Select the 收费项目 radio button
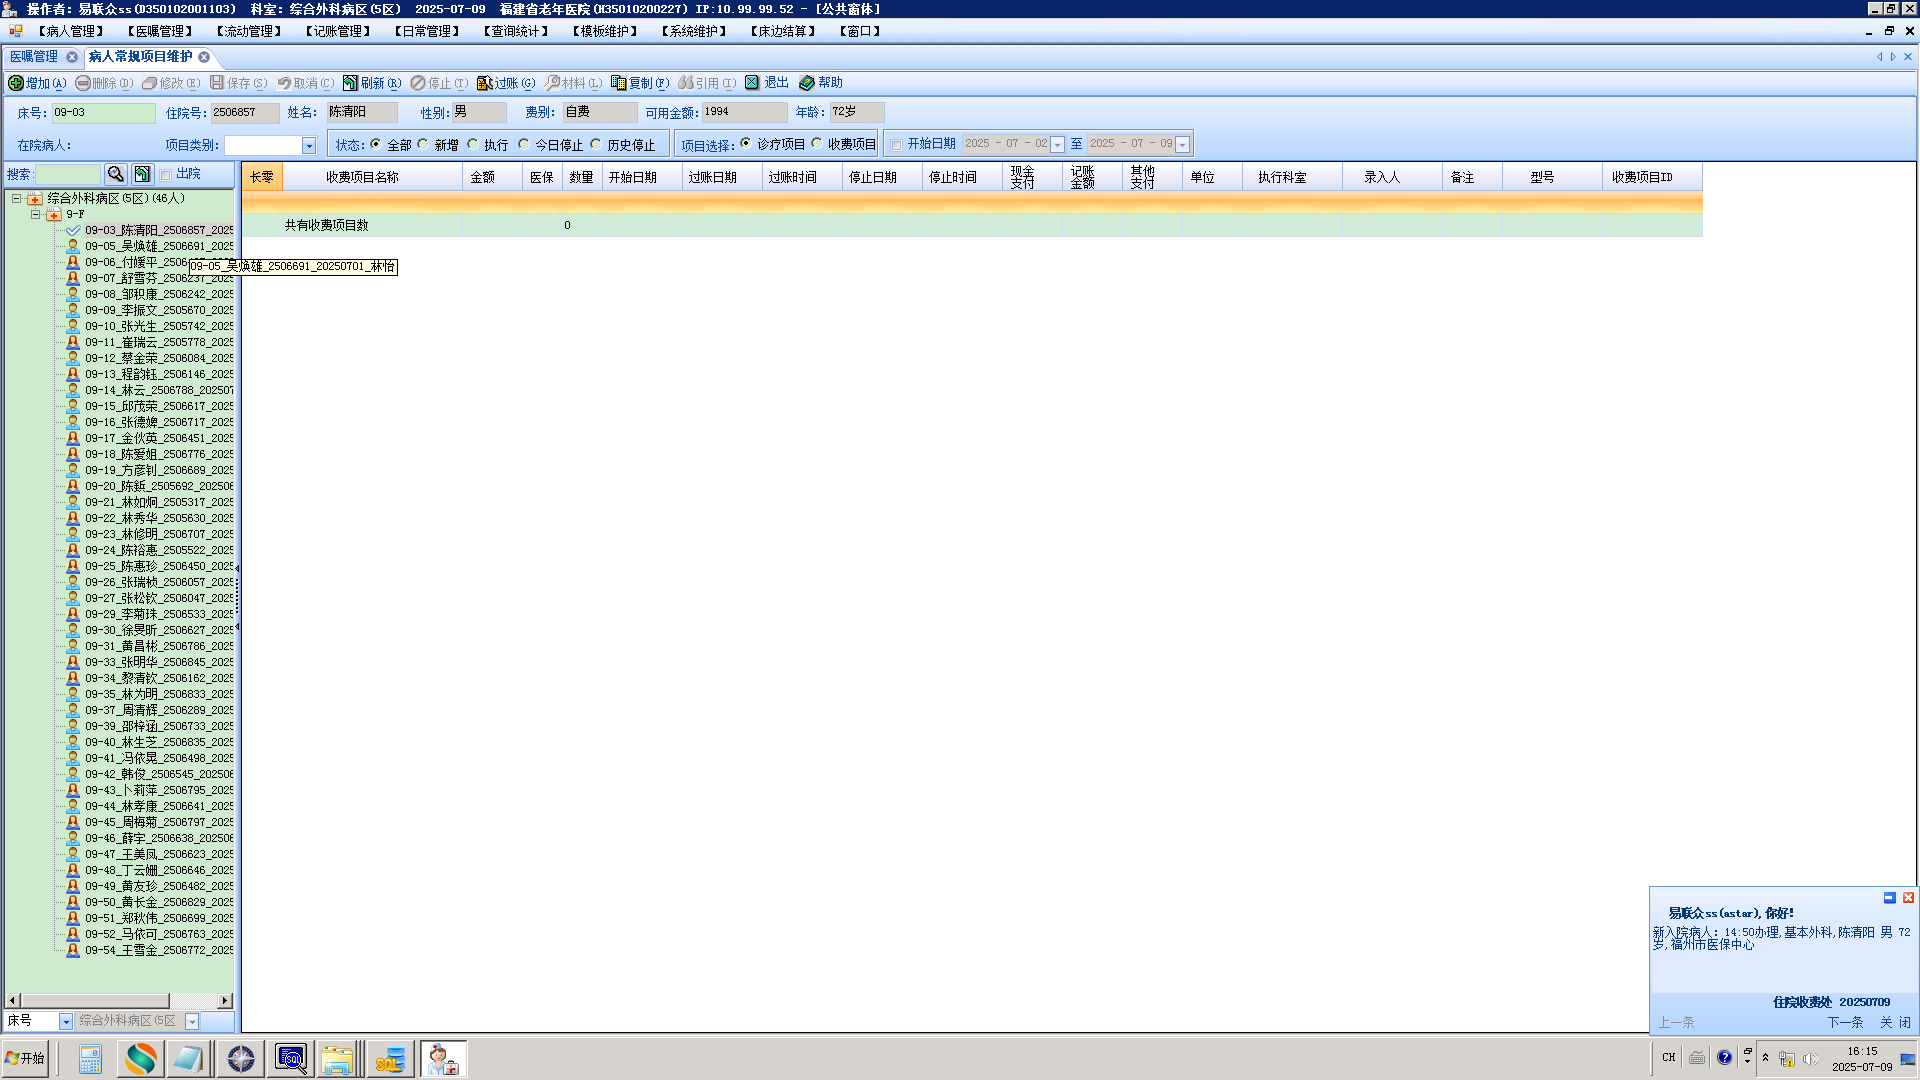 click(817, 144)
